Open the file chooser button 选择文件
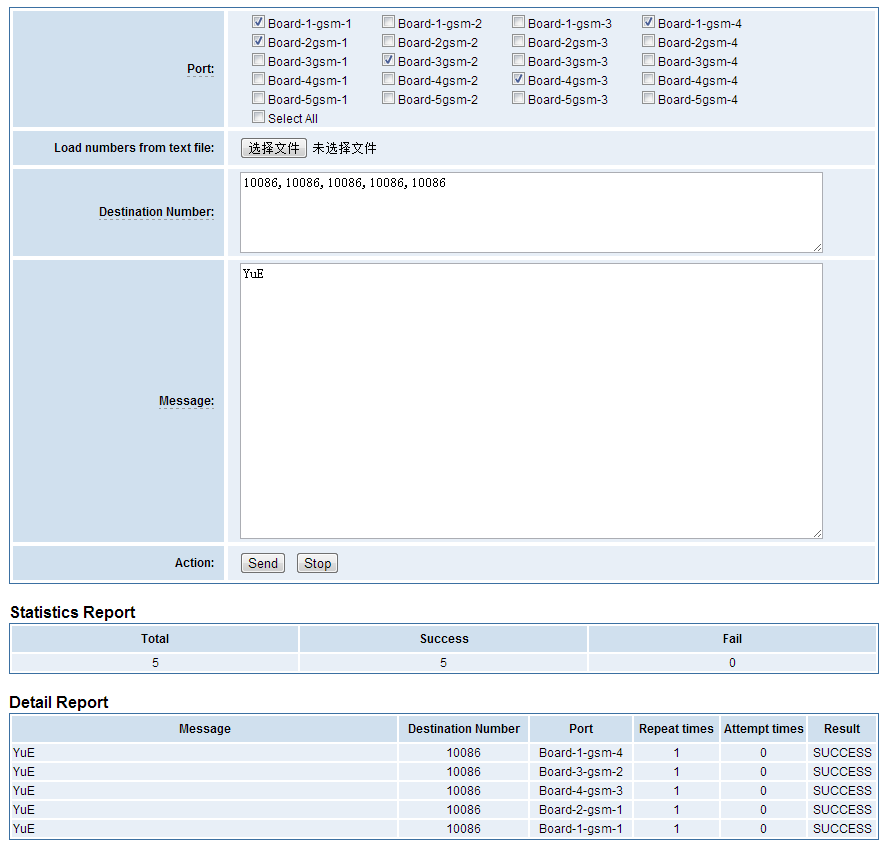 [x=274, y=148]
